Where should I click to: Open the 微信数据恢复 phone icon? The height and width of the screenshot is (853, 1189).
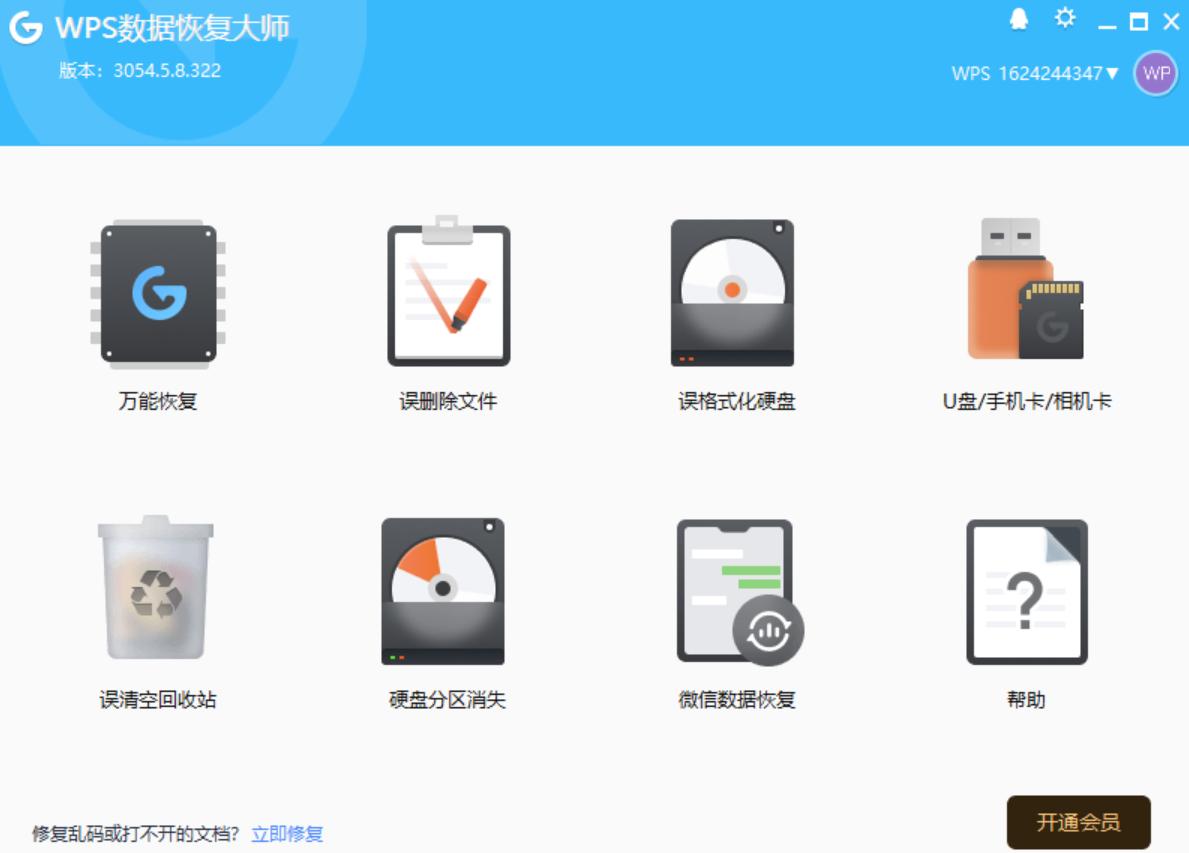pyautogui.click(x=740, y=593)
